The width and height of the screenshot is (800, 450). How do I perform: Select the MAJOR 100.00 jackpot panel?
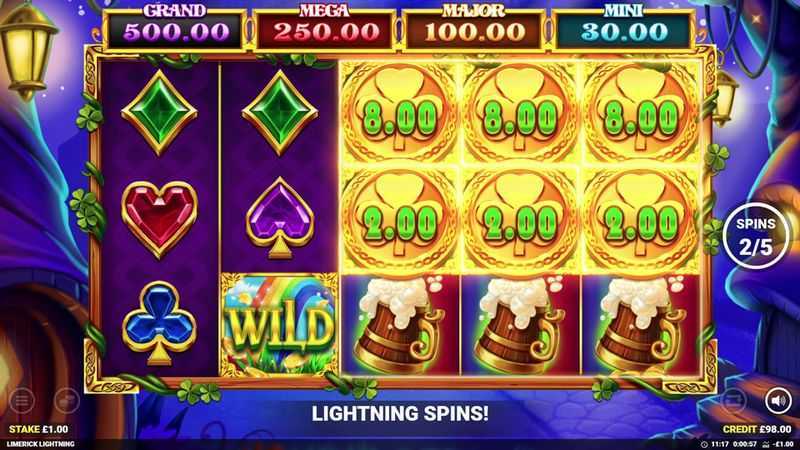[474, 29]
